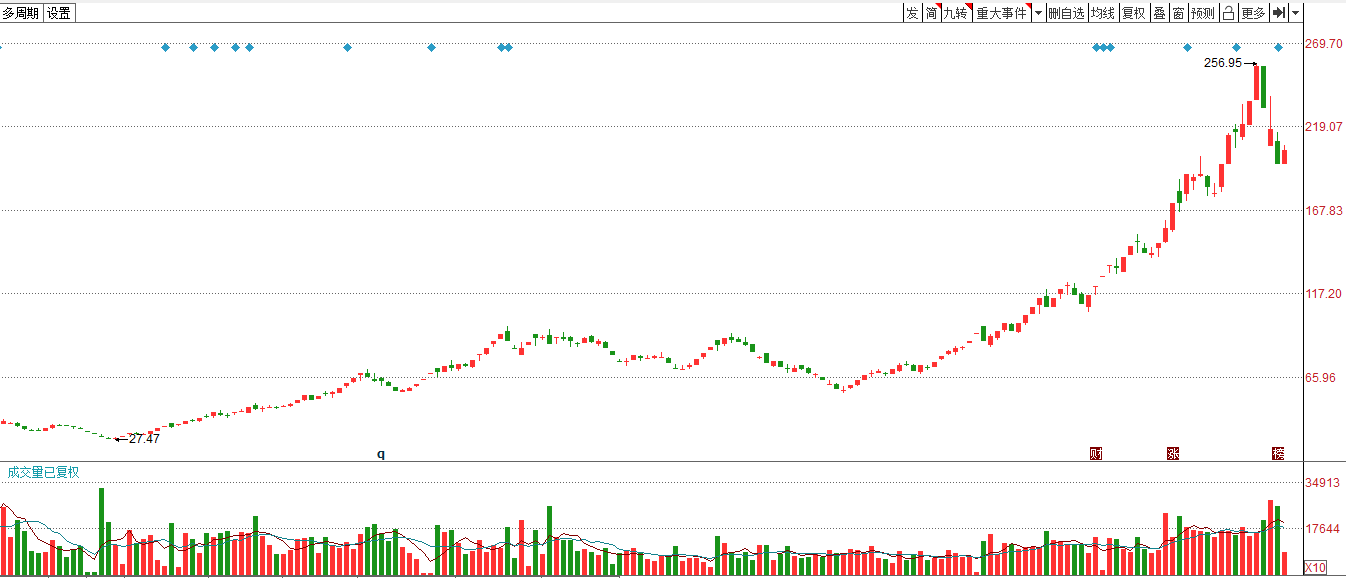Image resolution: width=1346 pixels, height=578 pixels.
Task: Click the X10 volume scale box
Action: click(x=1316, y=567)
